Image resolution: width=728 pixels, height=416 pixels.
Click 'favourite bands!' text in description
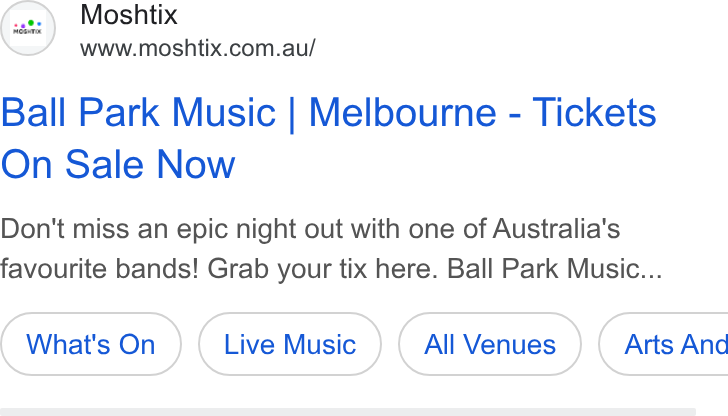tap(99, 269)
